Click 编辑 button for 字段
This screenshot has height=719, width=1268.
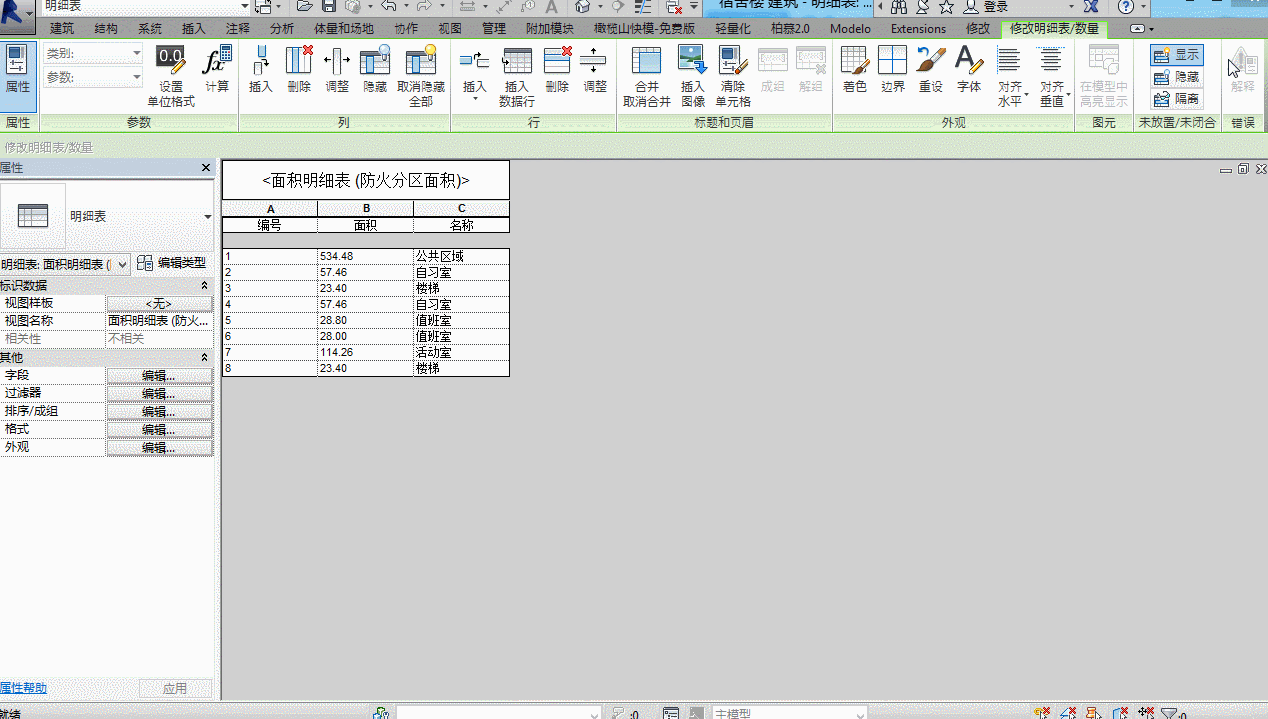[159, 376]
